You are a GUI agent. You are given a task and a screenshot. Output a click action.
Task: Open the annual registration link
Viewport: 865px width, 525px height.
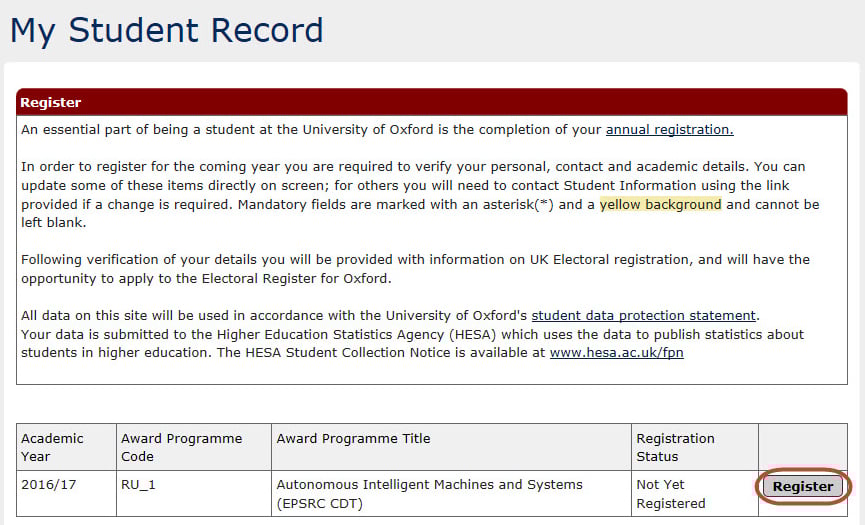(x=669, y=129)
